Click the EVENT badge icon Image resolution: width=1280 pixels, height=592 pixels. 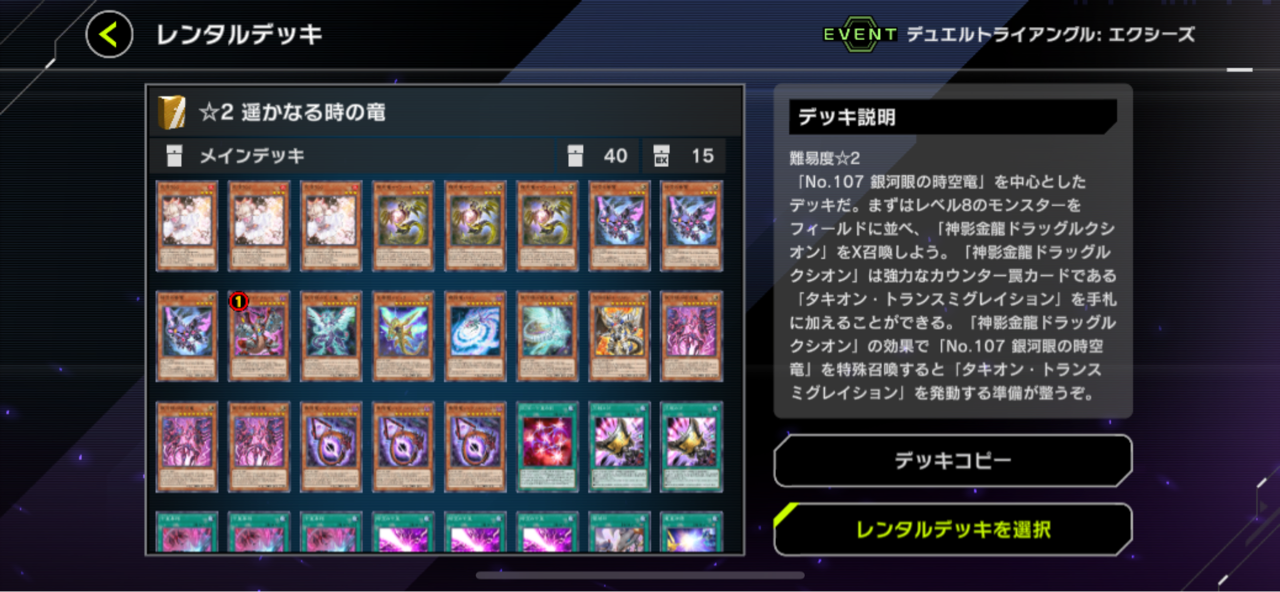click(x=860, y=34)
